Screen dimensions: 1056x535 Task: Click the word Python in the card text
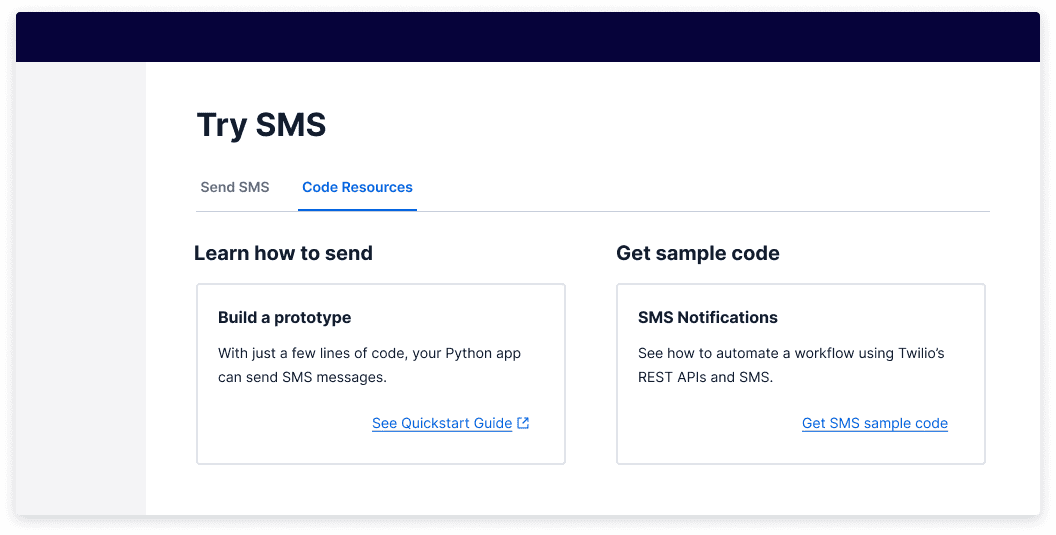coord(467,353)
